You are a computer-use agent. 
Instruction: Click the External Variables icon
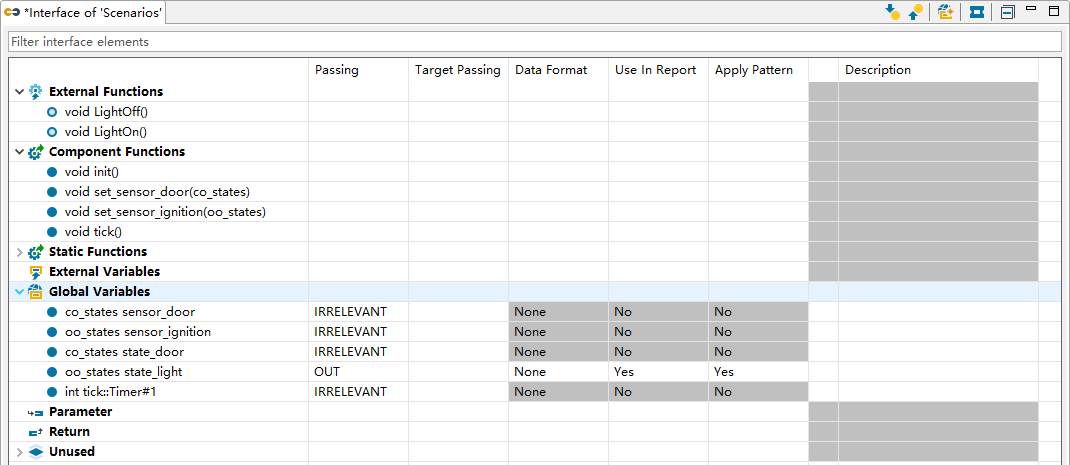(35, 272)
